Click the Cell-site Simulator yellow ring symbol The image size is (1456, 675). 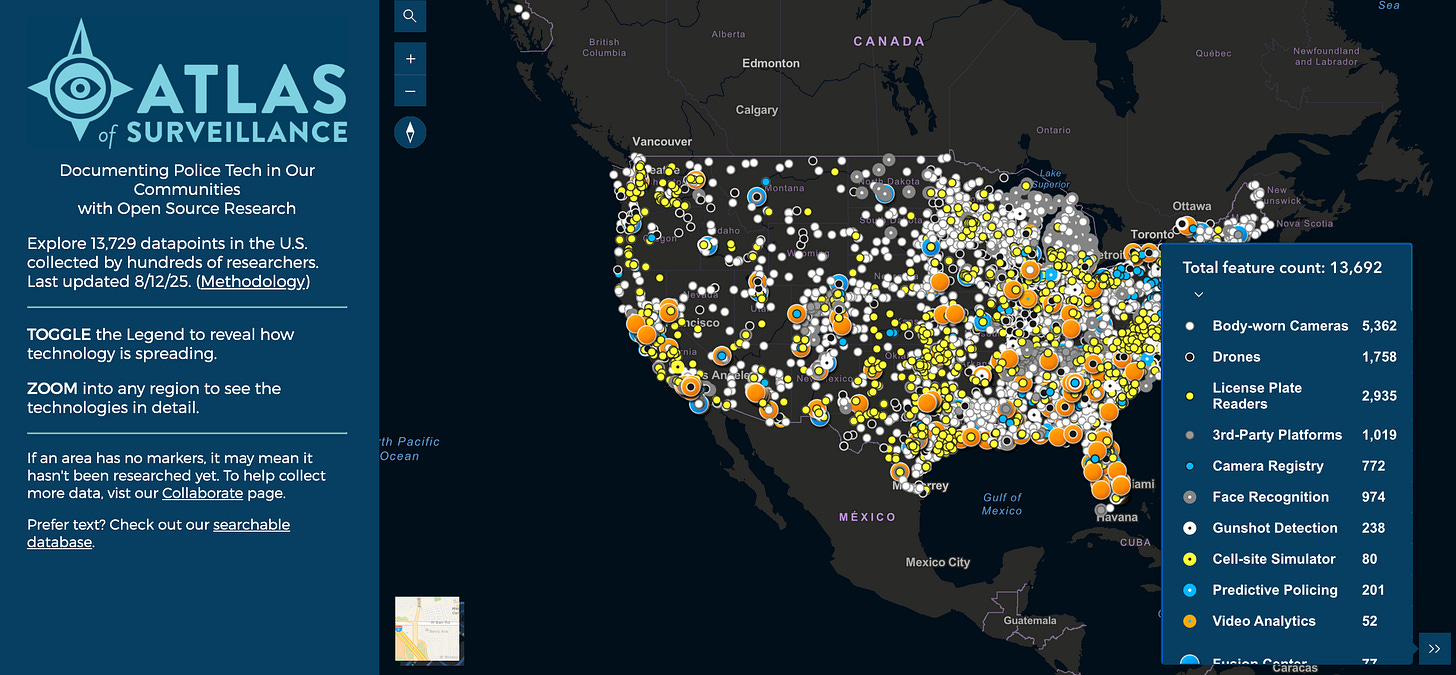(1189, 559)
